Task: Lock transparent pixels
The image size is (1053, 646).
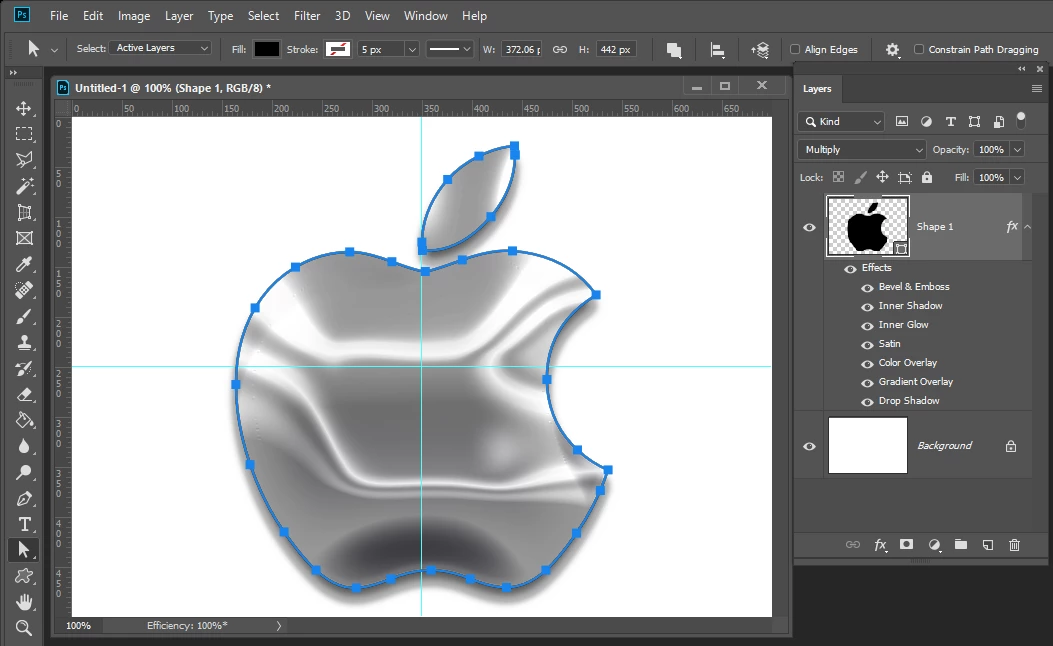Action: coord(838,177)
